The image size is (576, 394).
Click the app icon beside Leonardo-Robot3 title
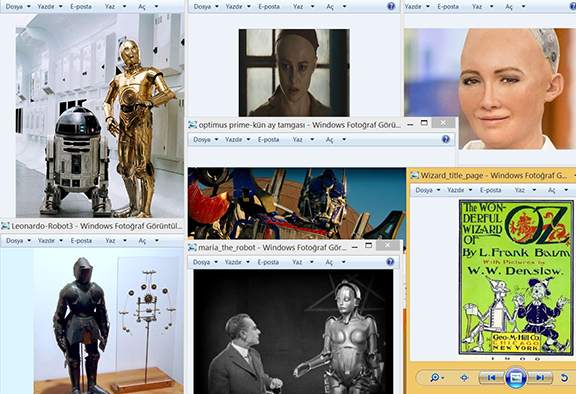(x=5, y=226)
